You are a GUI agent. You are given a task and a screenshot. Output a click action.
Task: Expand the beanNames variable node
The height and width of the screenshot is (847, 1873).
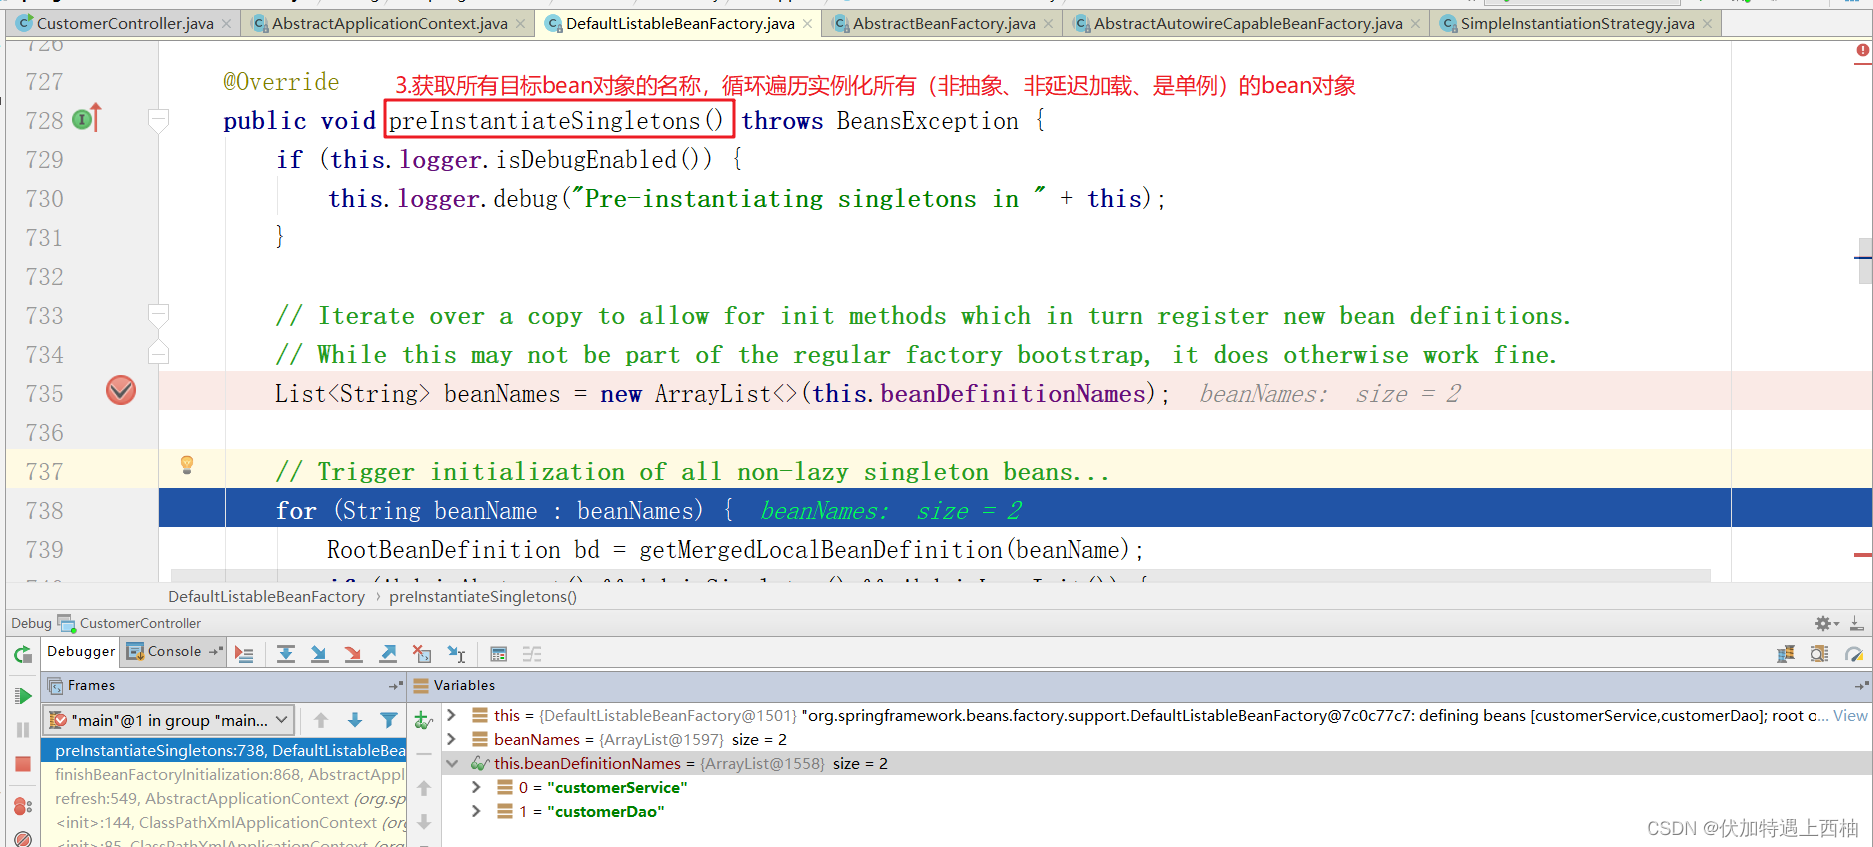tap(452, 739)
